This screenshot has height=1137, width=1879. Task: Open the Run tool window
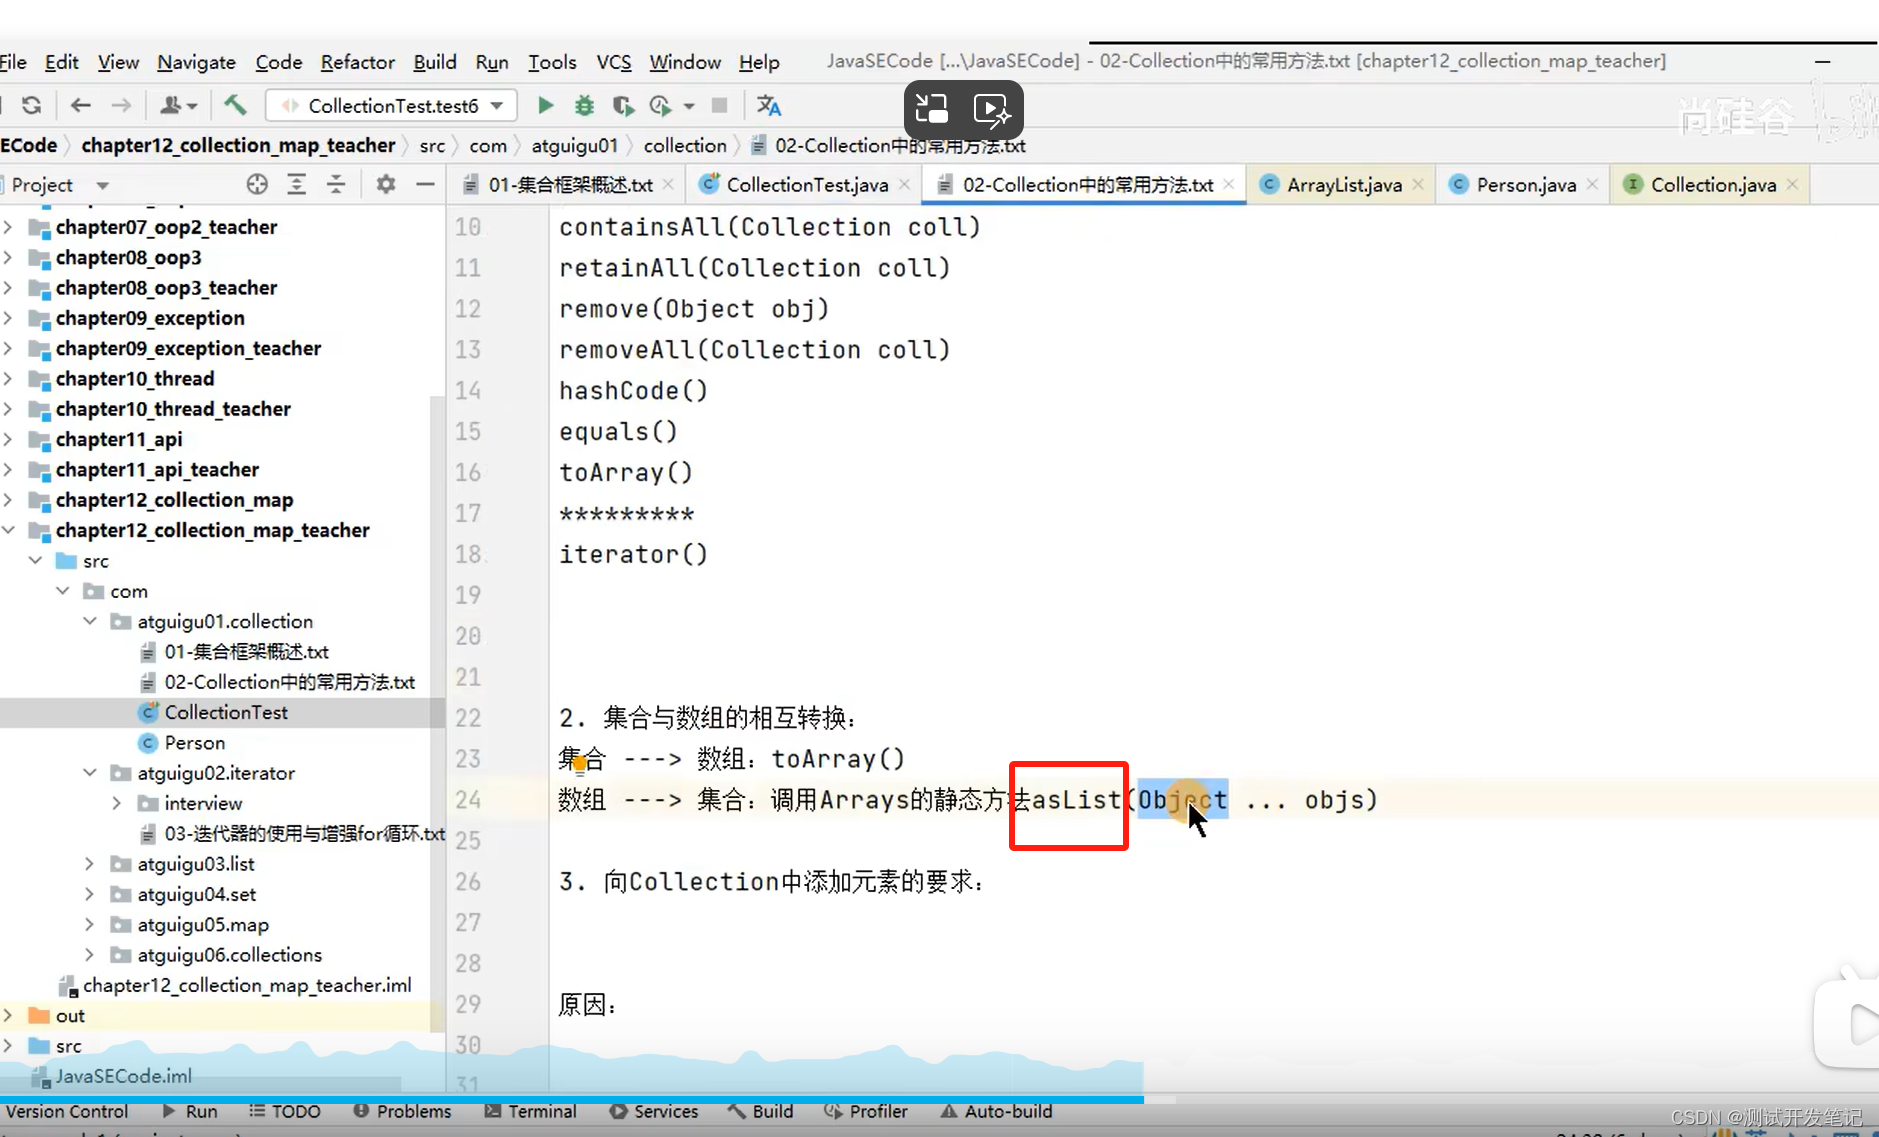coord(190,1111)
